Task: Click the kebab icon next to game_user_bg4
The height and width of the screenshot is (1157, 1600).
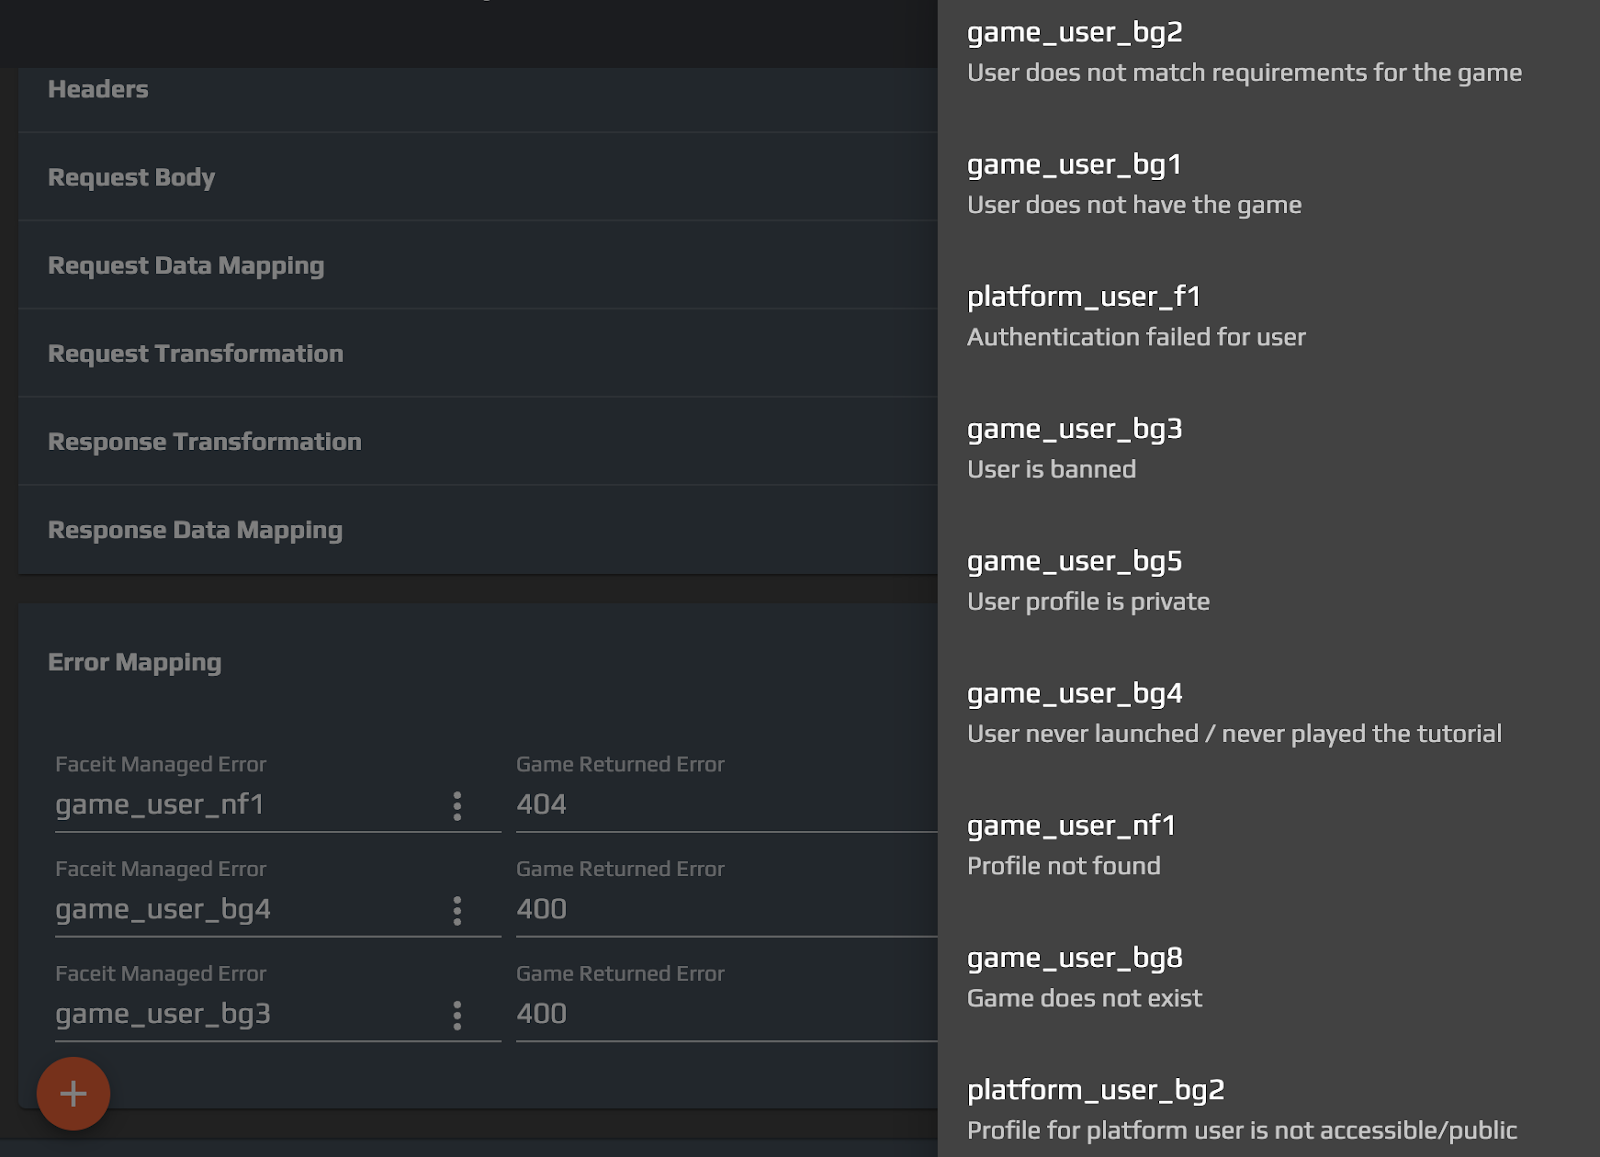Action: [457, 910]
